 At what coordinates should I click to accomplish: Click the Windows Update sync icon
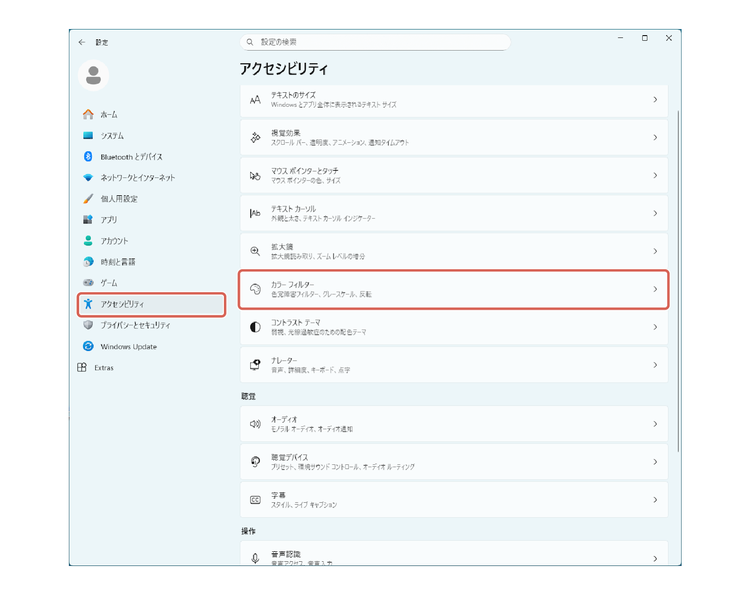point(88,346)
